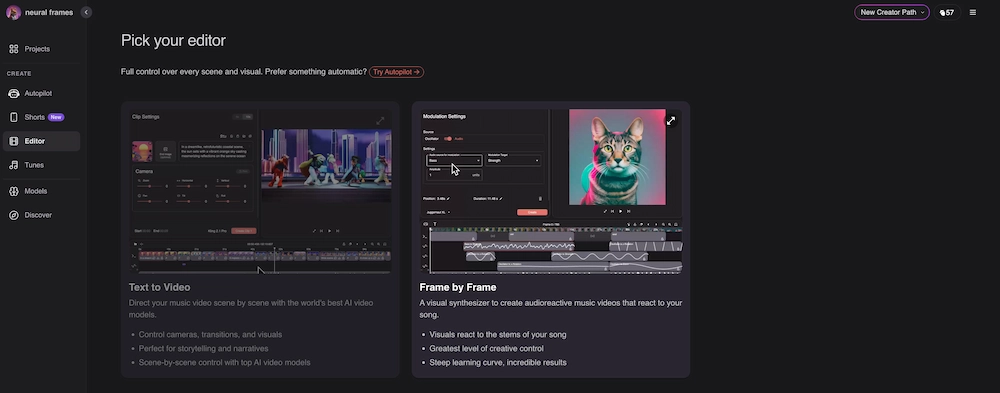Screen dimensions: 1000x393
Task: Select the Editor sidebar item
Action: pyautogui.click(x=41, y=141)
